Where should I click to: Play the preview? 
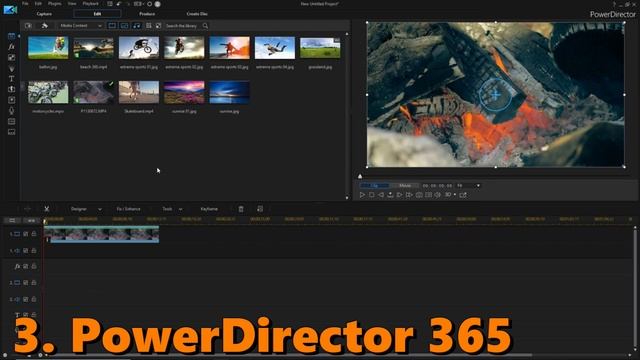pos(362,195)
